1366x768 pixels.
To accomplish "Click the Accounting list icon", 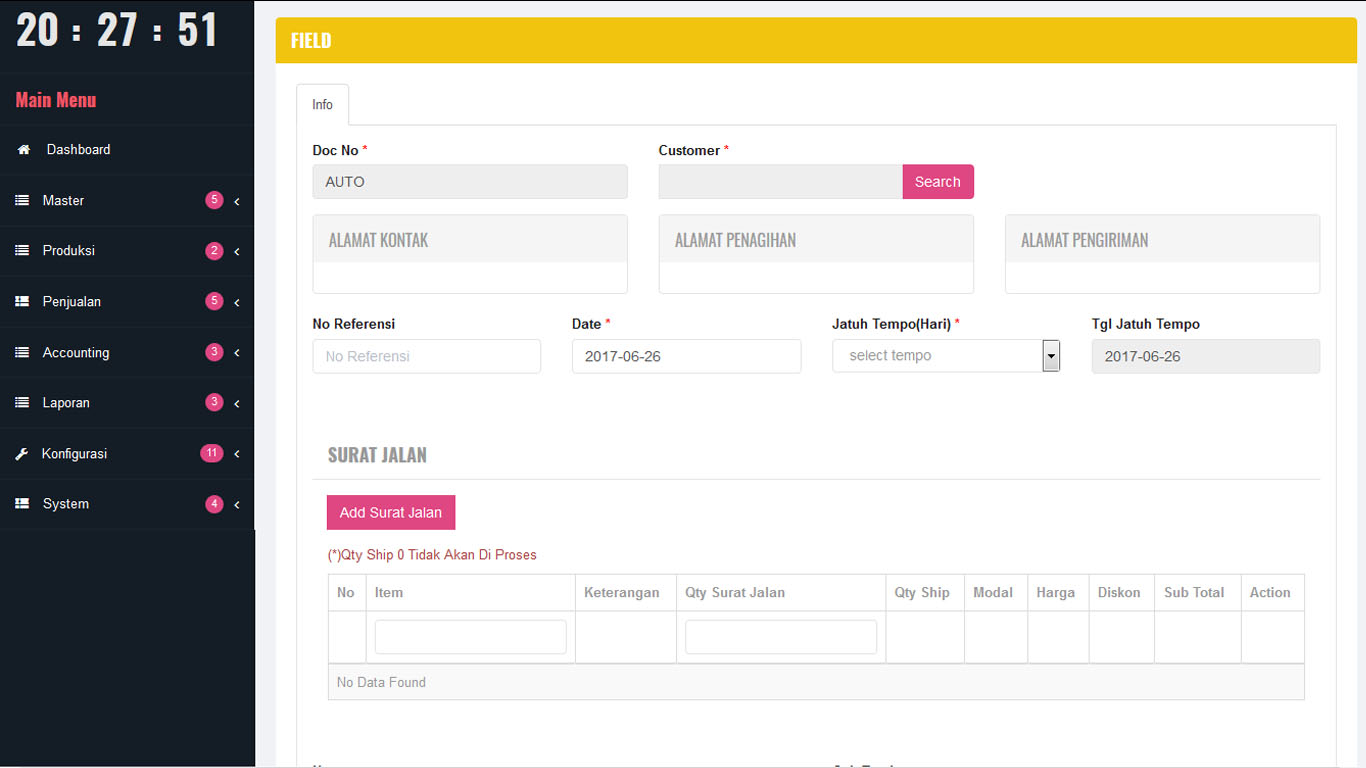I will (x=22, y=353).
